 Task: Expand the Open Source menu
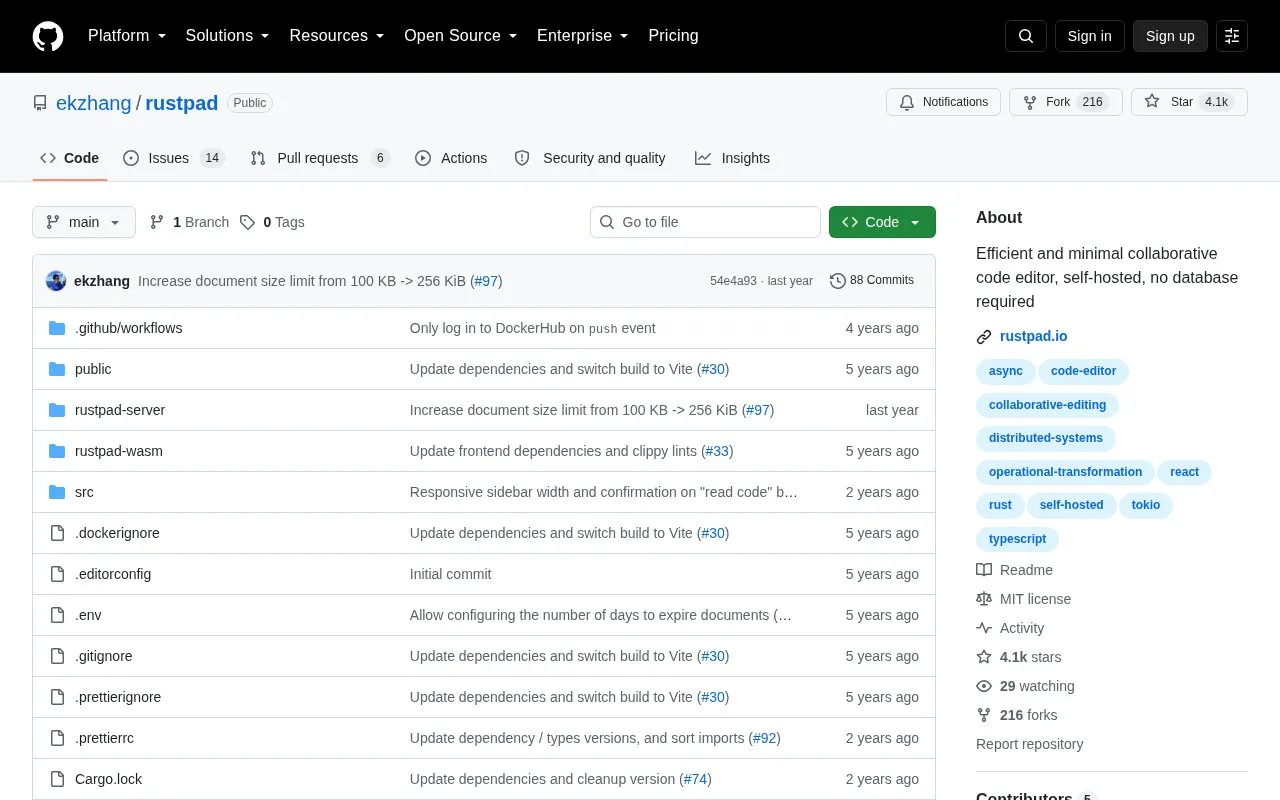pyautogui.click(x=460, y=36)
